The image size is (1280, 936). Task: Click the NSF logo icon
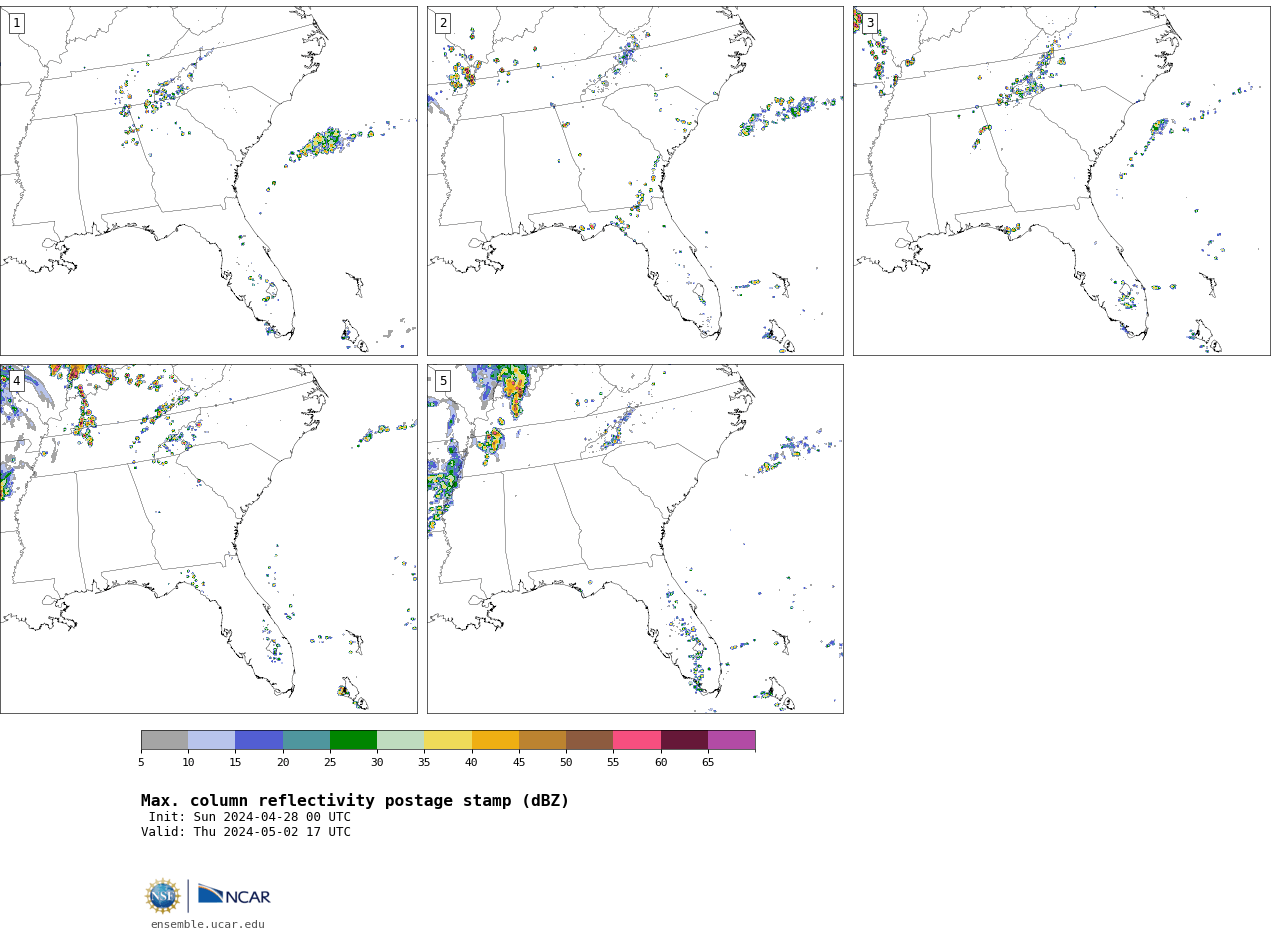tap(163, 896)
